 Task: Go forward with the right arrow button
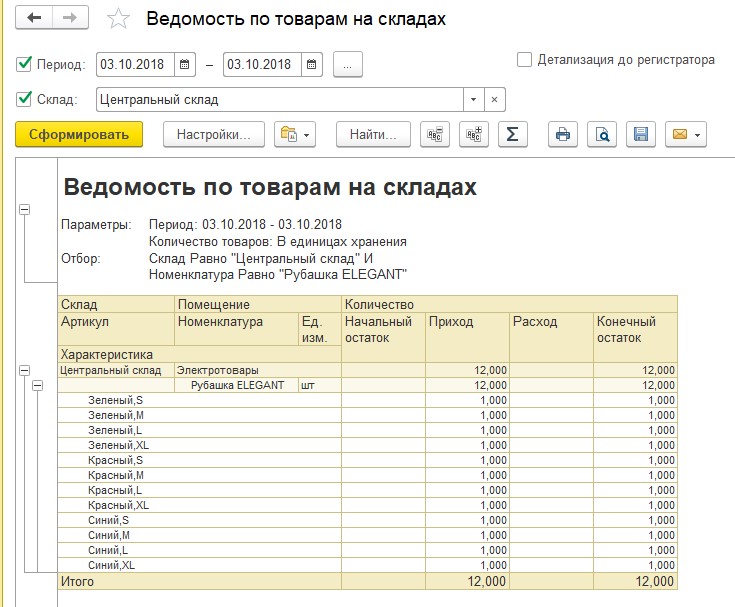(x=70, y=18)
